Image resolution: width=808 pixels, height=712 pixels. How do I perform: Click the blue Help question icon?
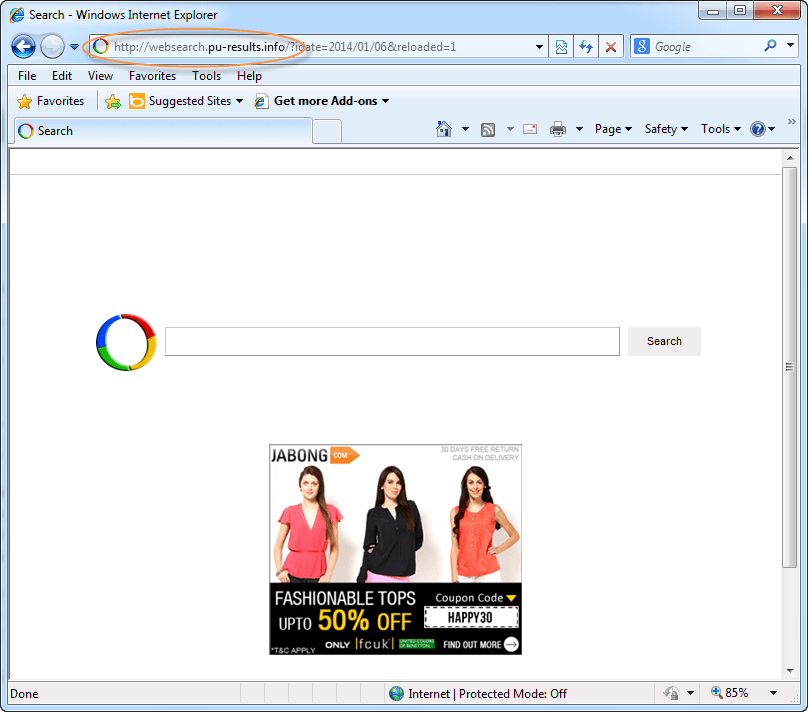[x=758, y=129]
